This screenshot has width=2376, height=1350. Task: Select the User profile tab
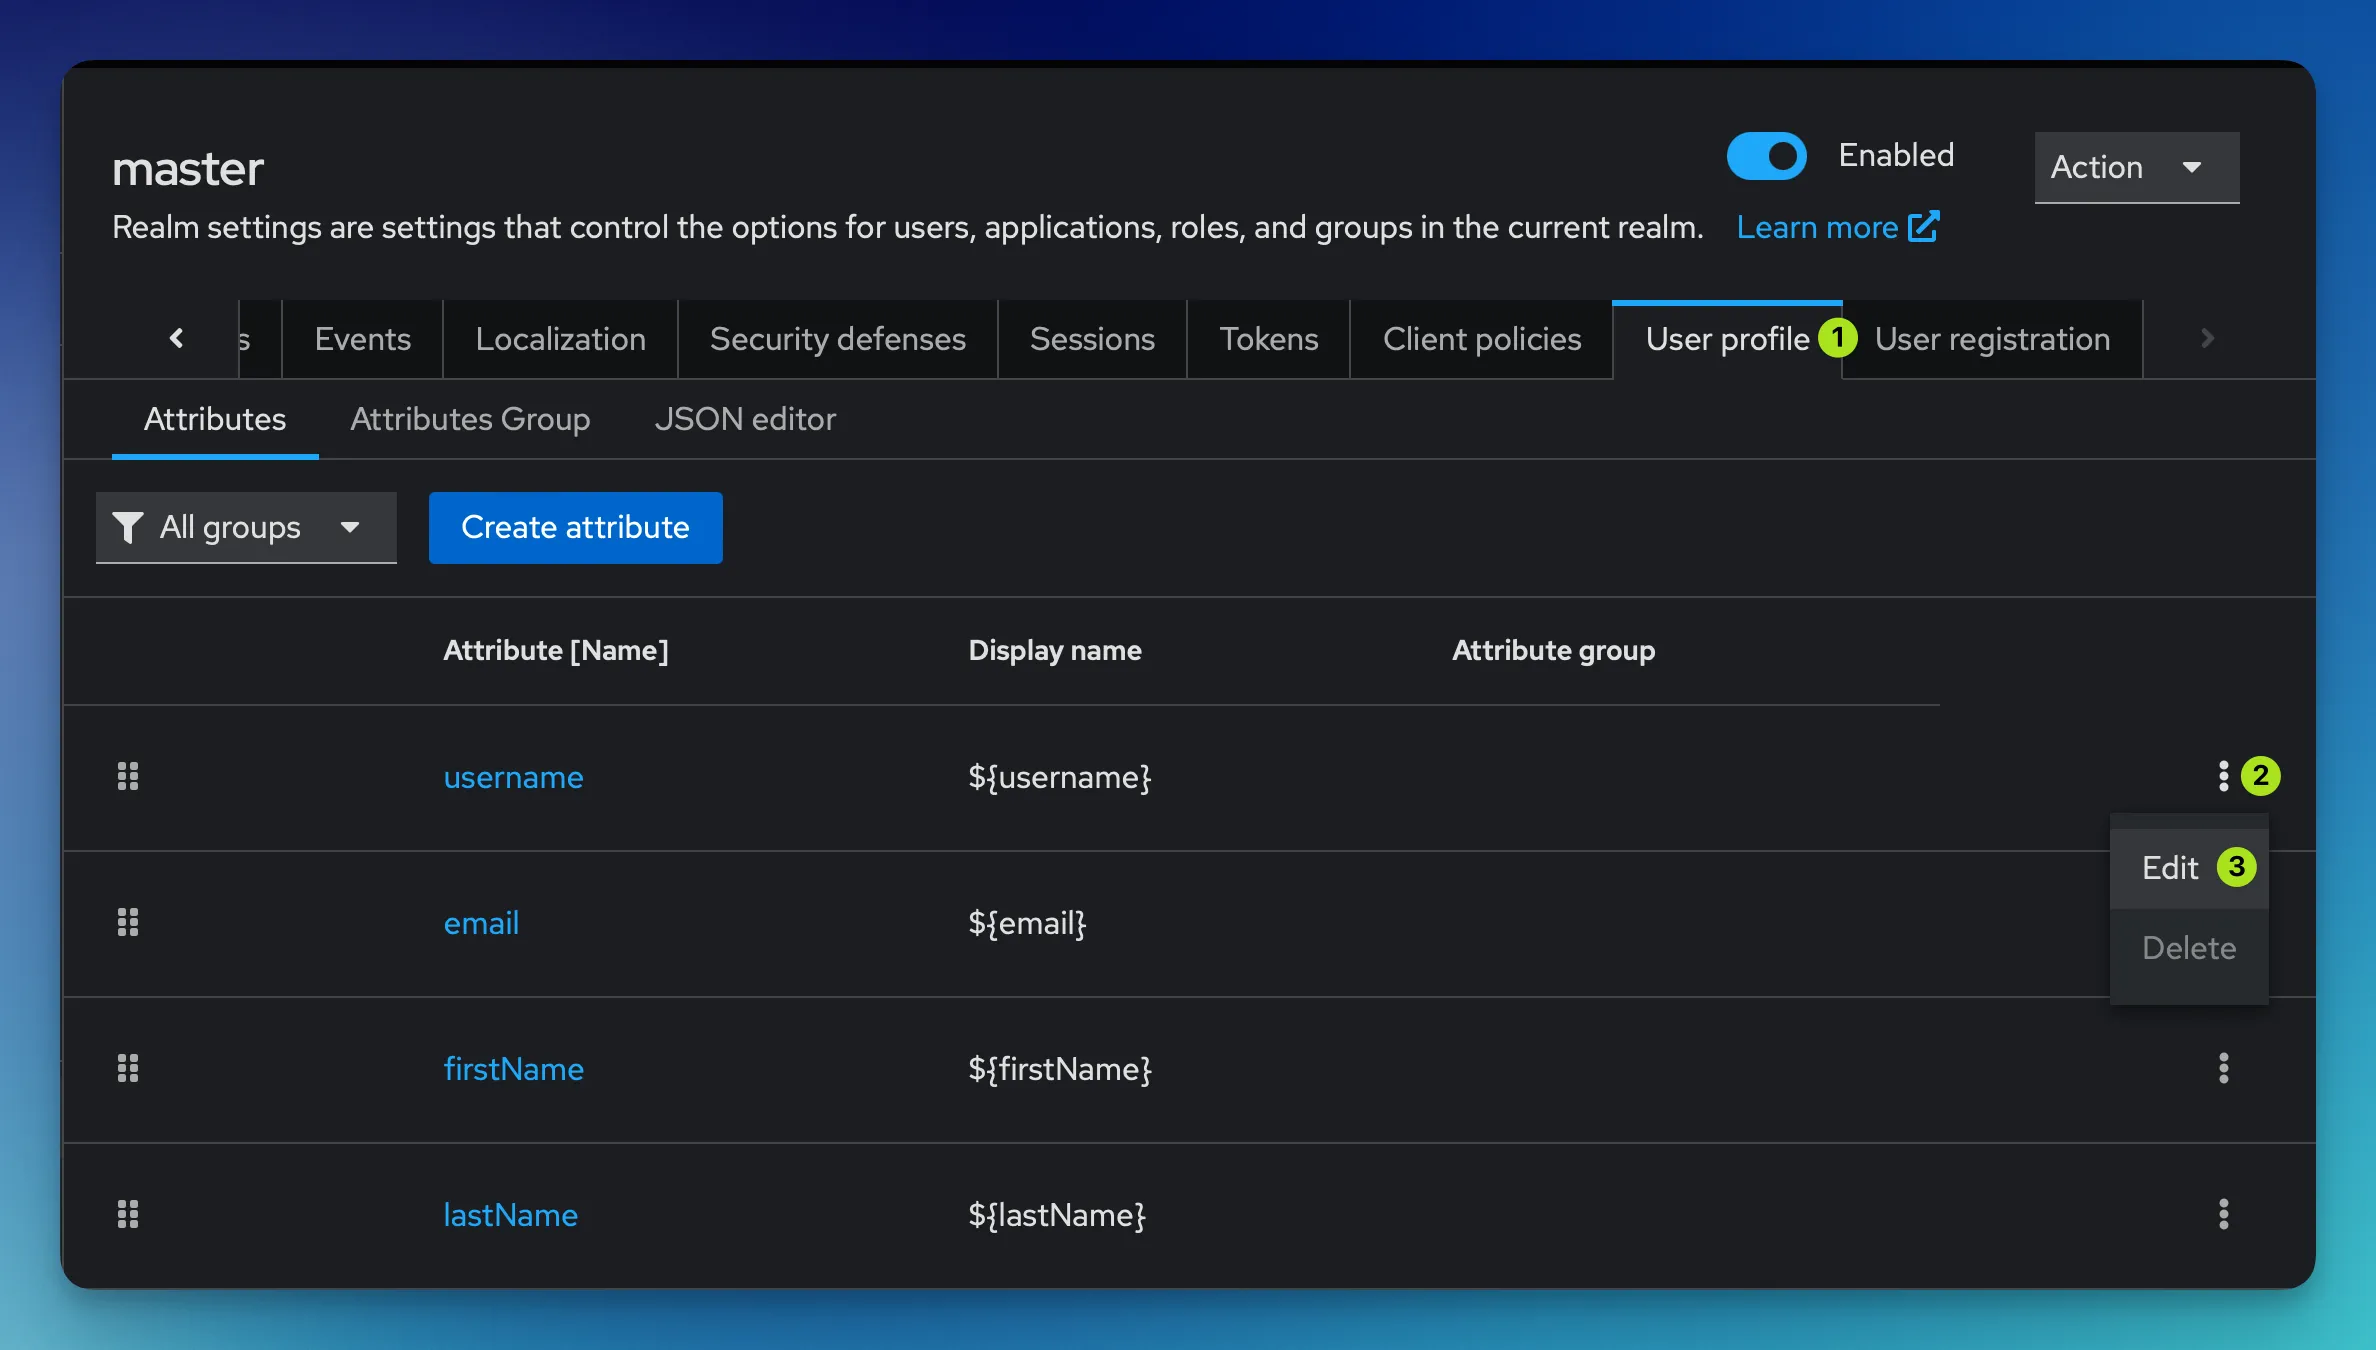click(x=1727, y=339)
